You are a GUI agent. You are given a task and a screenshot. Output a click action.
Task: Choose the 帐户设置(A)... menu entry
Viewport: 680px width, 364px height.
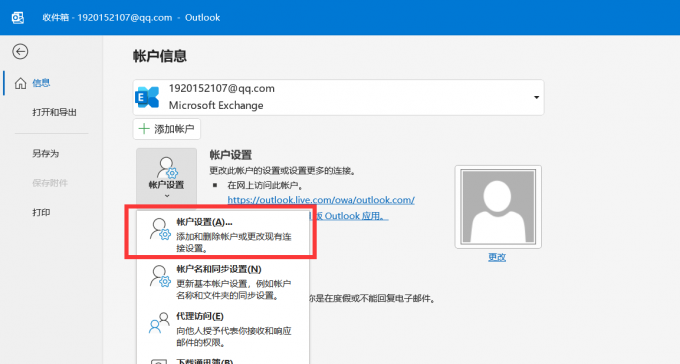tap(223, 235)
